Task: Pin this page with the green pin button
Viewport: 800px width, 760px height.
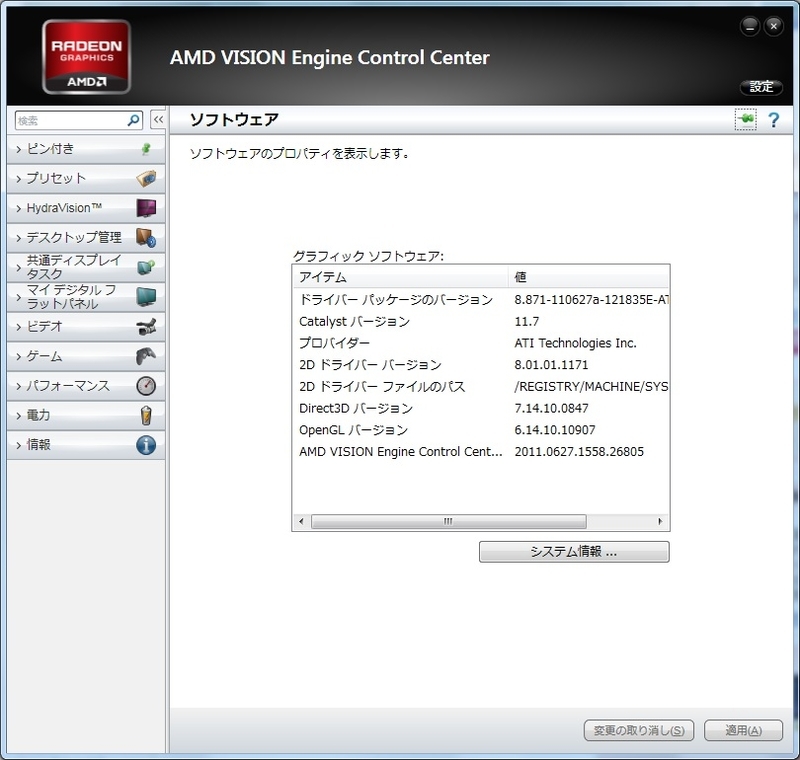Action: [x=746, y=119]
